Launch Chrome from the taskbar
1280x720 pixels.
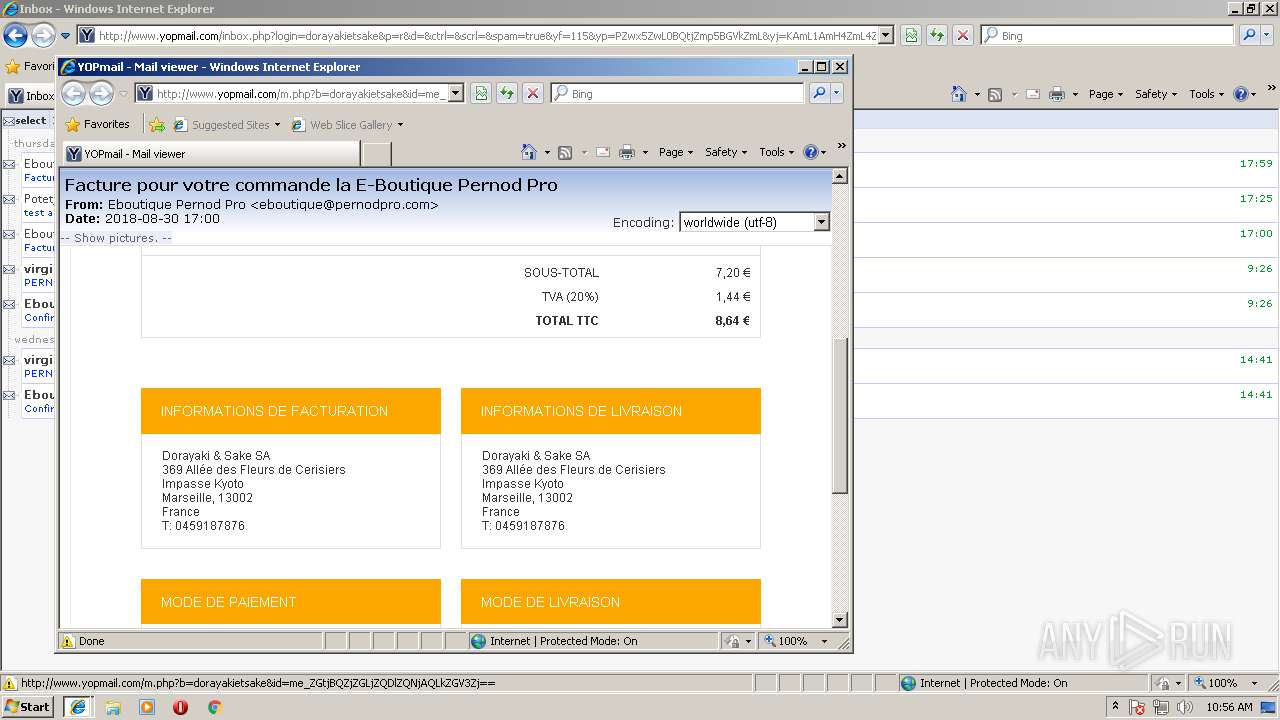click(x=214, y=707)
